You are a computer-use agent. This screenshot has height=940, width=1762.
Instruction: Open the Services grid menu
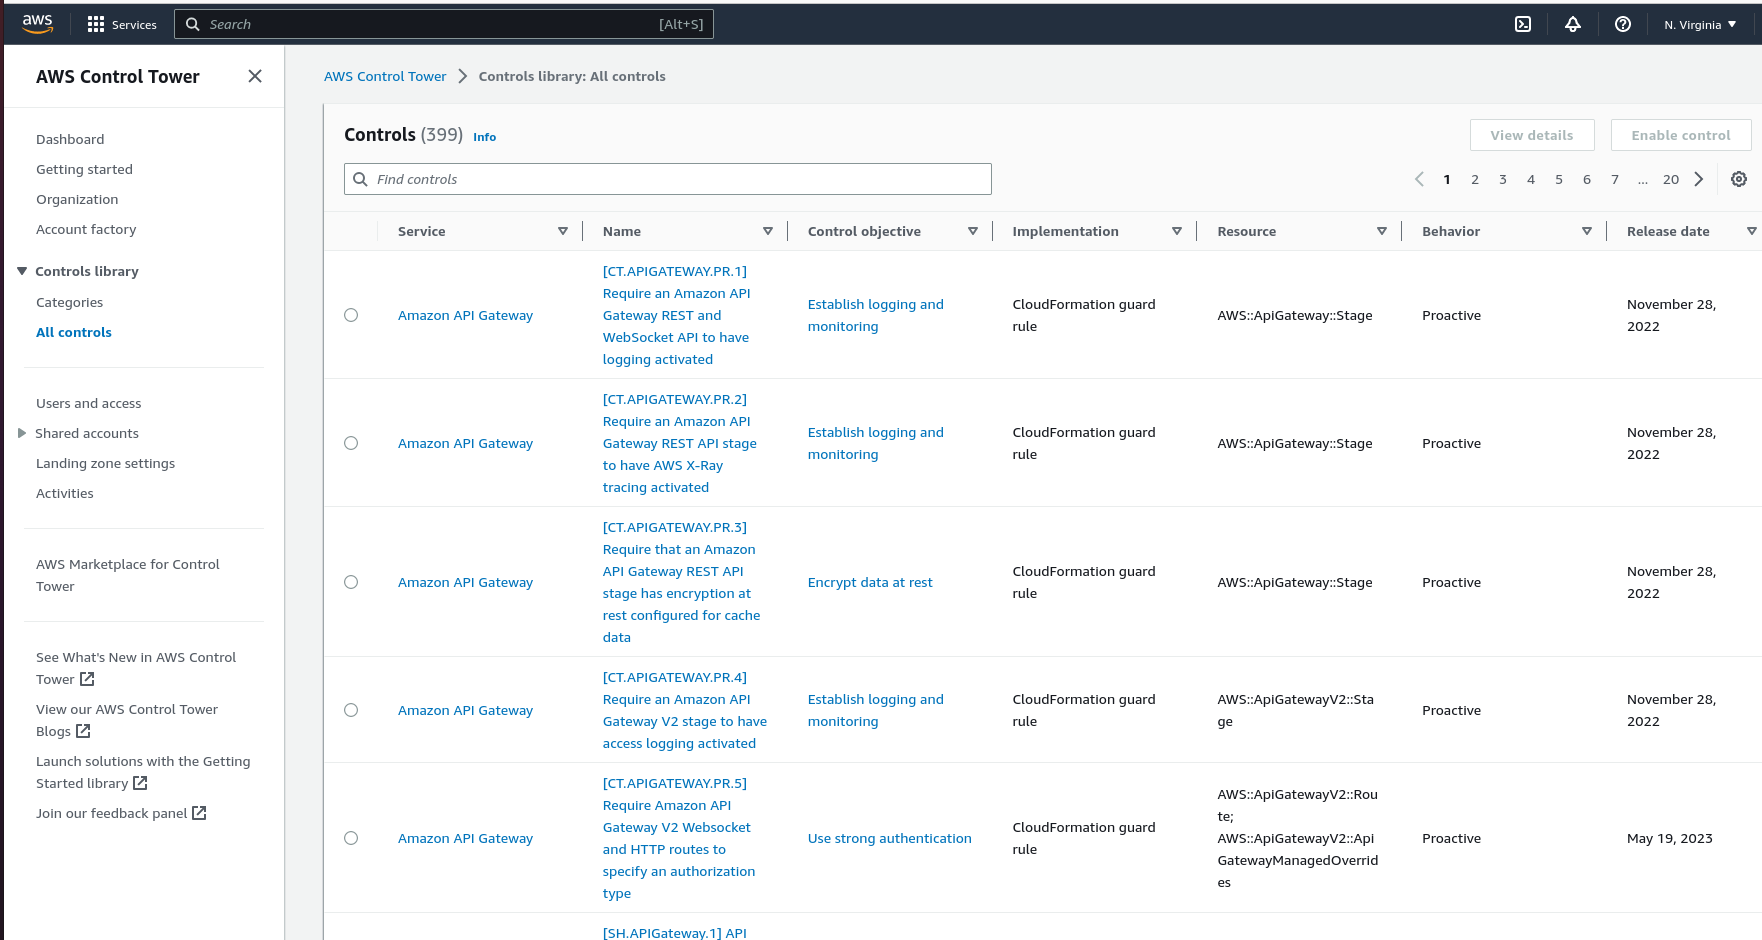(x=122, y=24)
